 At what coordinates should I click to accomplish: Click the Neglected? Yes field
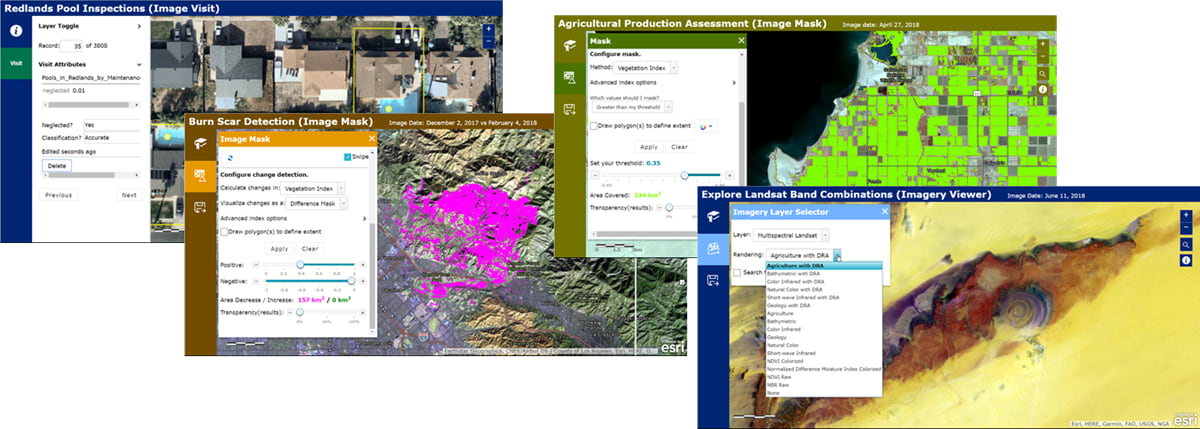pyautogui.click(x=111, y=124)
